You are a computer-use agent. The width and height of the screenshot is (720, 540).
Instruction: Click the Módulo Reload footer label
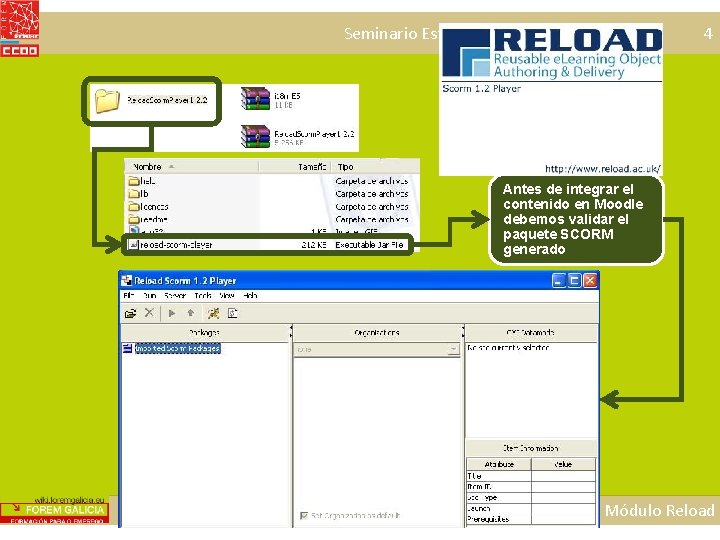659,510
